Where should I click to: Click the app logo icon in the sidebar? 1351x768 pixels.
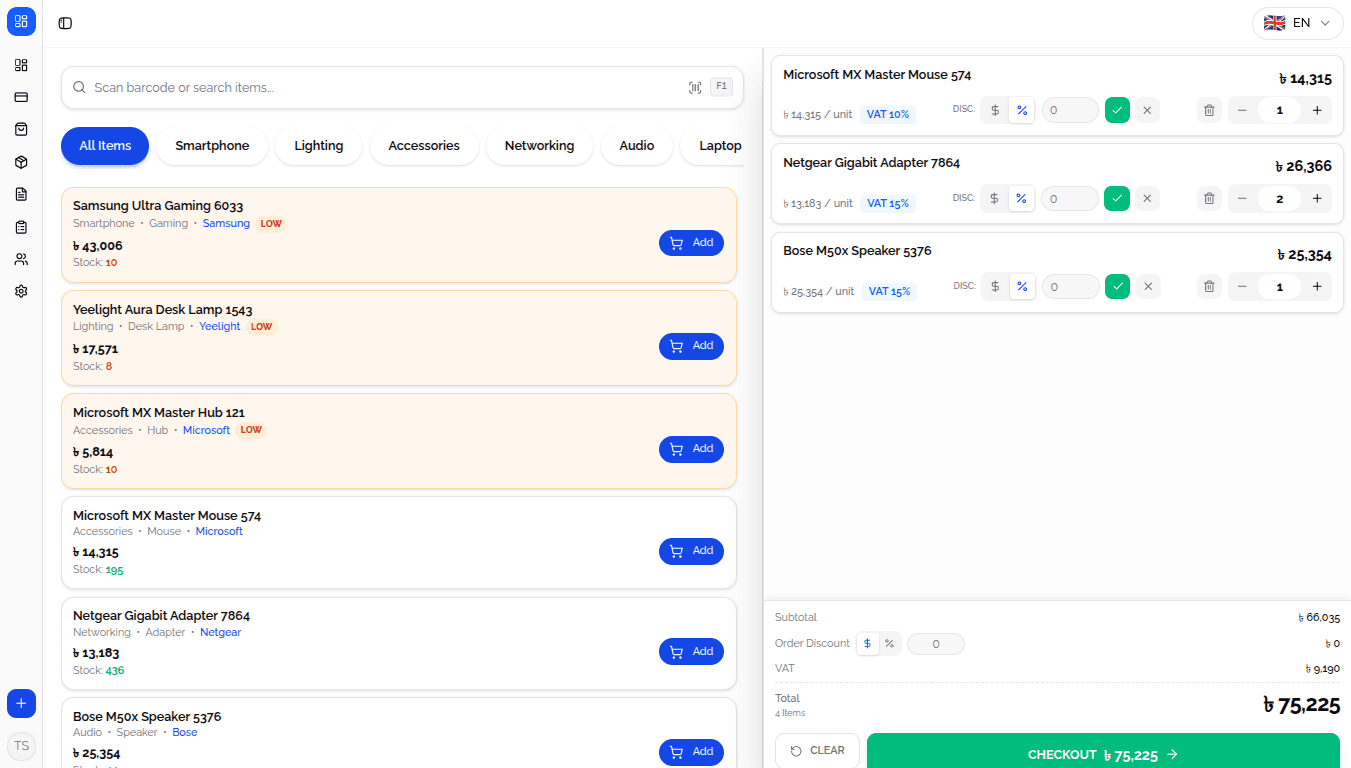21,21
